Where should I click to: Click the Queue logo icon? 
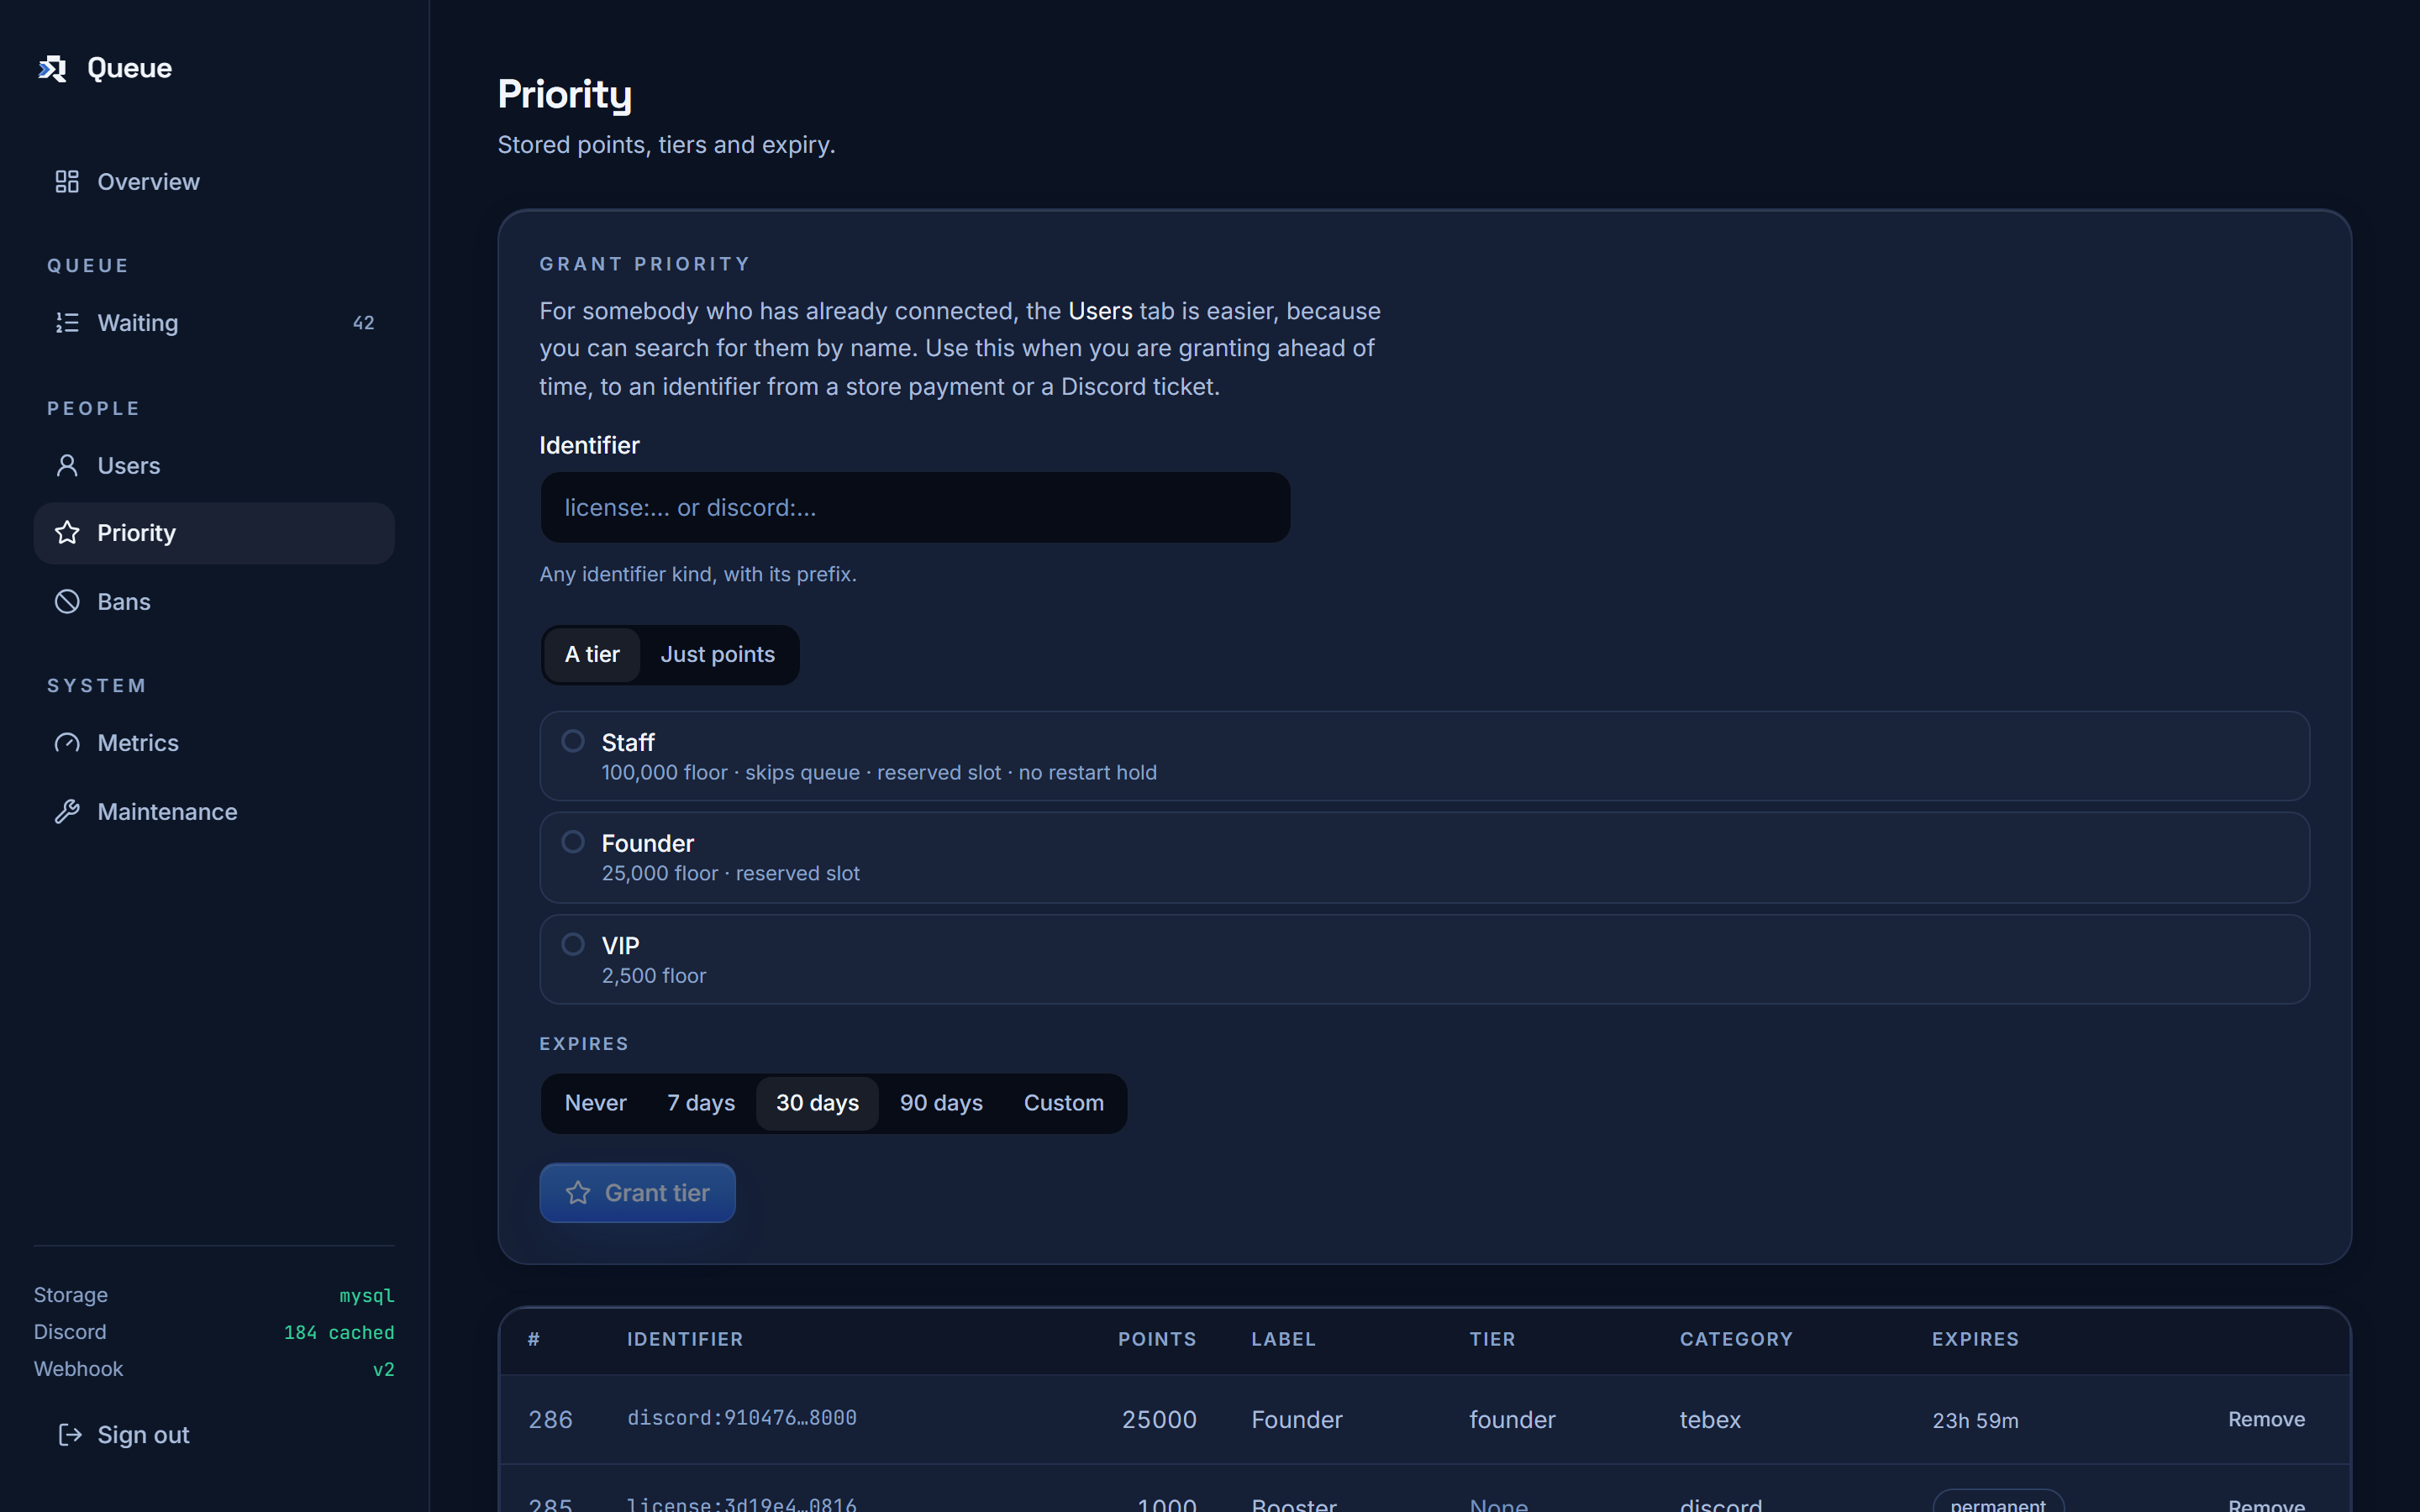[x=52, y=68]
